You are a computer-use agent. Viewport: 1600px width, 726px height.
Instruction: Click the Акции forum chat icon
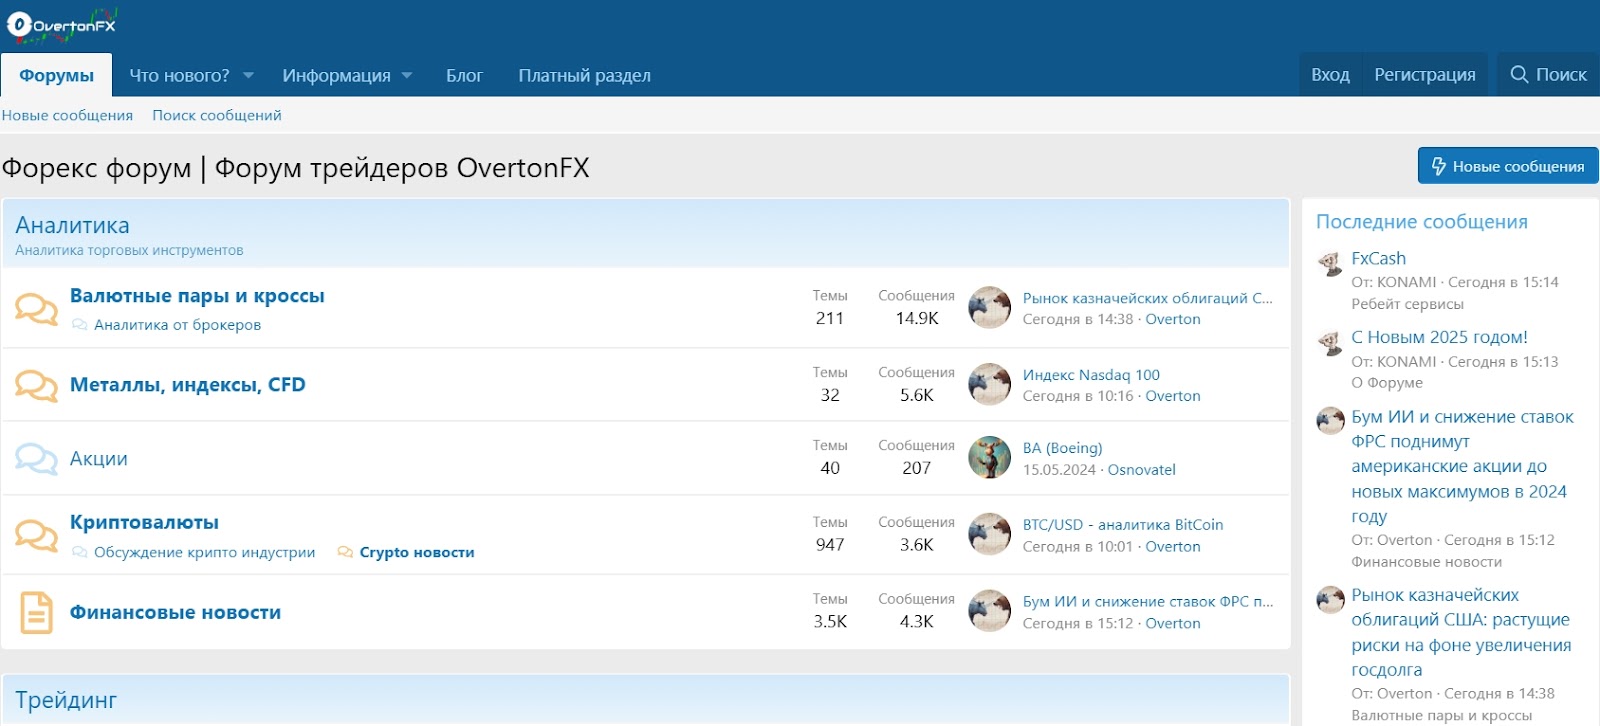(x=36, y=459)
